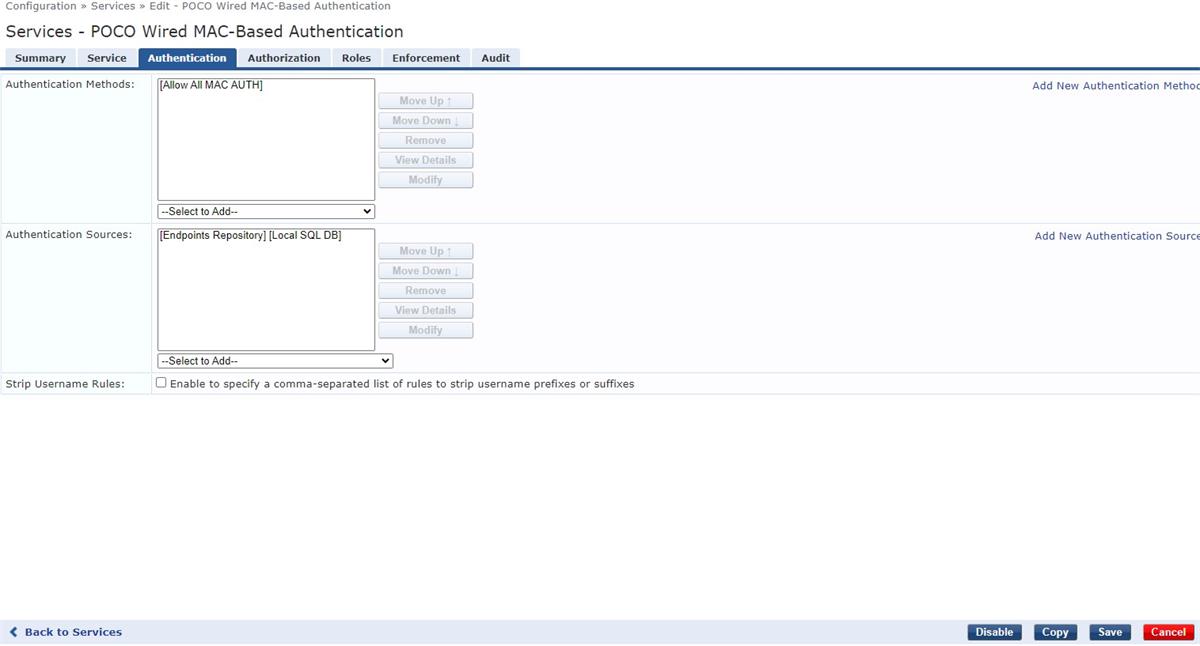The height and width of the screenshot is (646, 1200).
Task: Enable the Strip Username Rules checkbox
Action: (161, 383)
